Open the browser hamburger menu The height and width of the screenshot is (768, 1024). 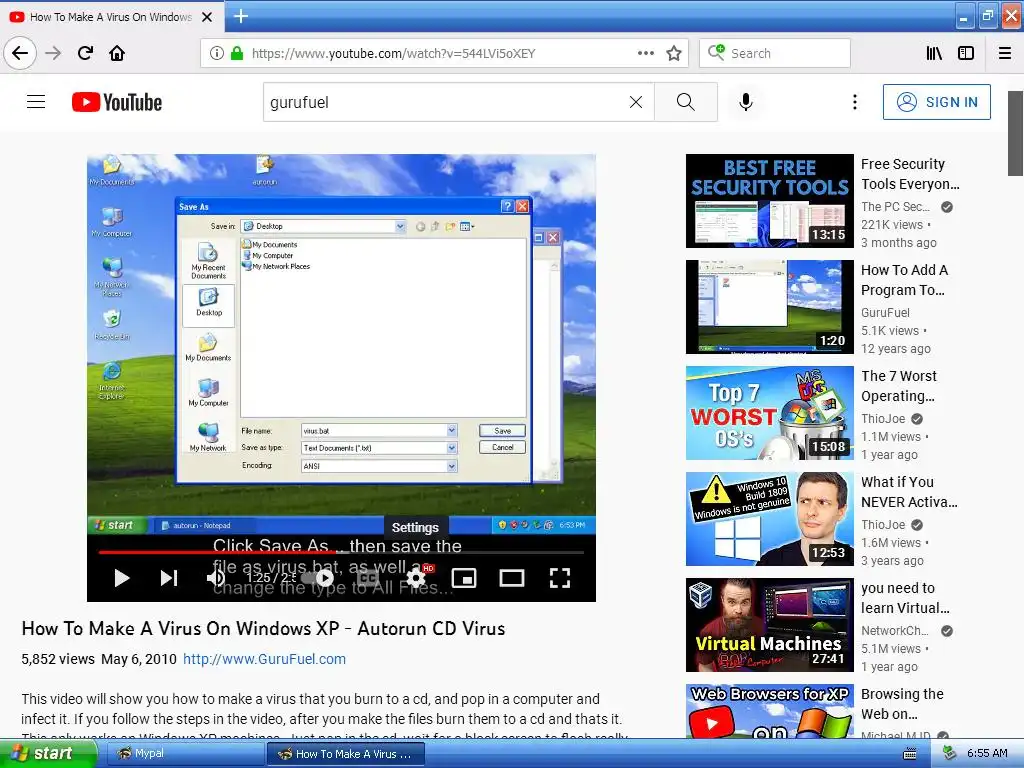coord(1005,53)
